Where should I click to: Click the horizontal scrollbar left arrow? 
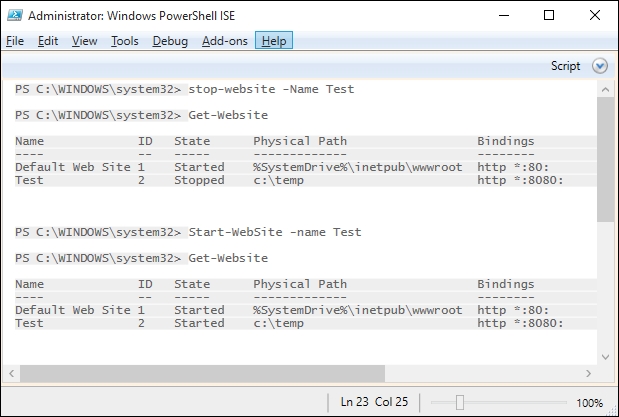click(x=11, y=374)
